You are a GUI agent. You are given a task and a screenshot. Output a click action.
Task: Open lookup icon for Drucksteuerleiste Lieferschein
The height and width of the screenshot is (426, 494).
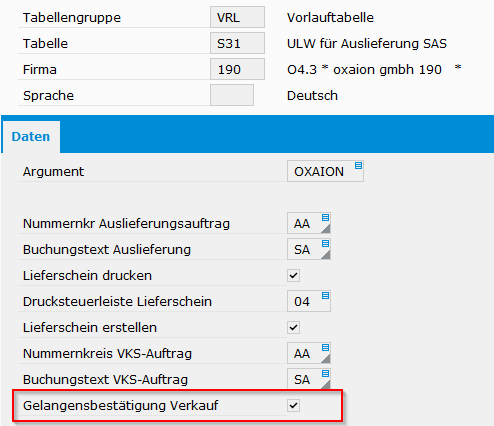tap(325, 296)
